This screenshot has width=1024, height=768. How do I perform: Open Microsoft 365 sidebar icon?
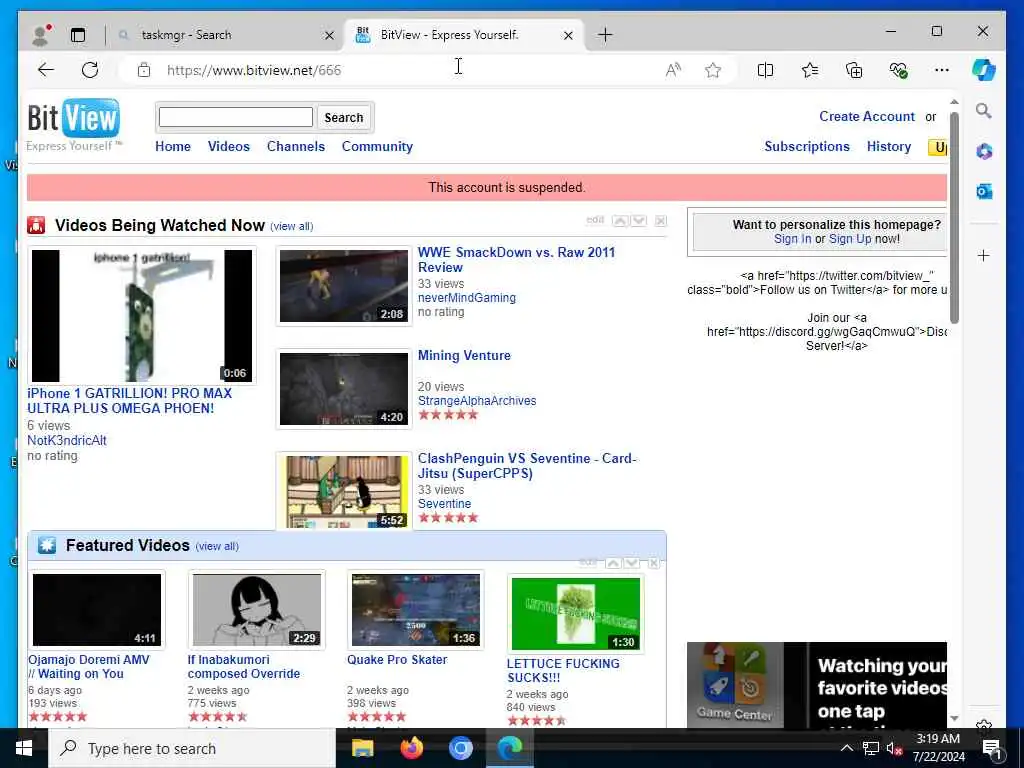coord(984,152)
